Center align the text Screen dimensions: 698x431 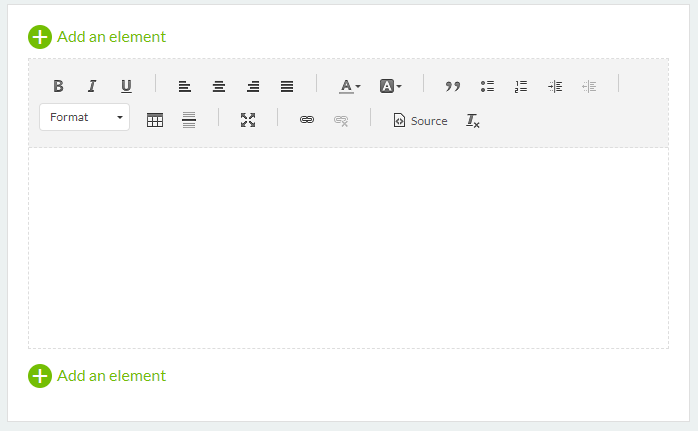[x=219, y=86]
